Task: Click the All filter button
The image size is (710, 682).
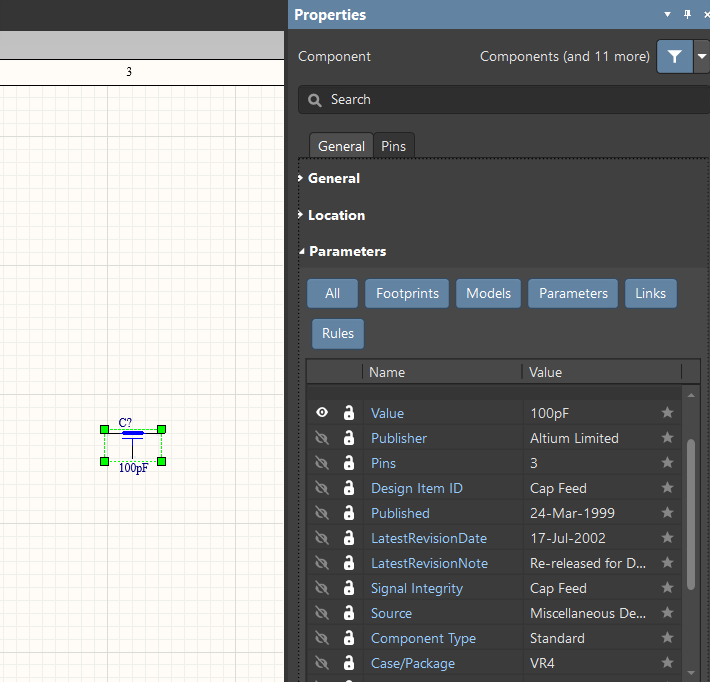Action: point(332,293)
